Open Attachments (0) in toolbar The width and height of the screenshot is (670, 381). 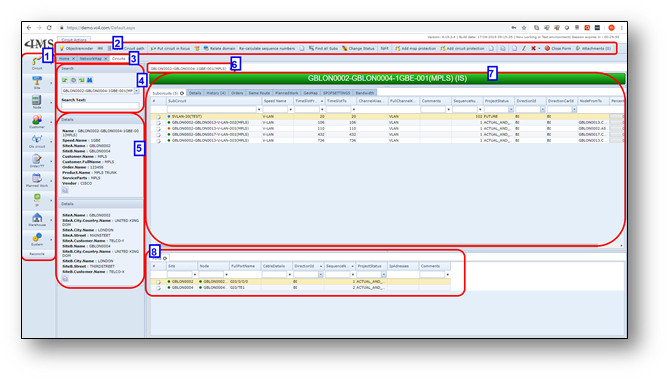(594, 49)
